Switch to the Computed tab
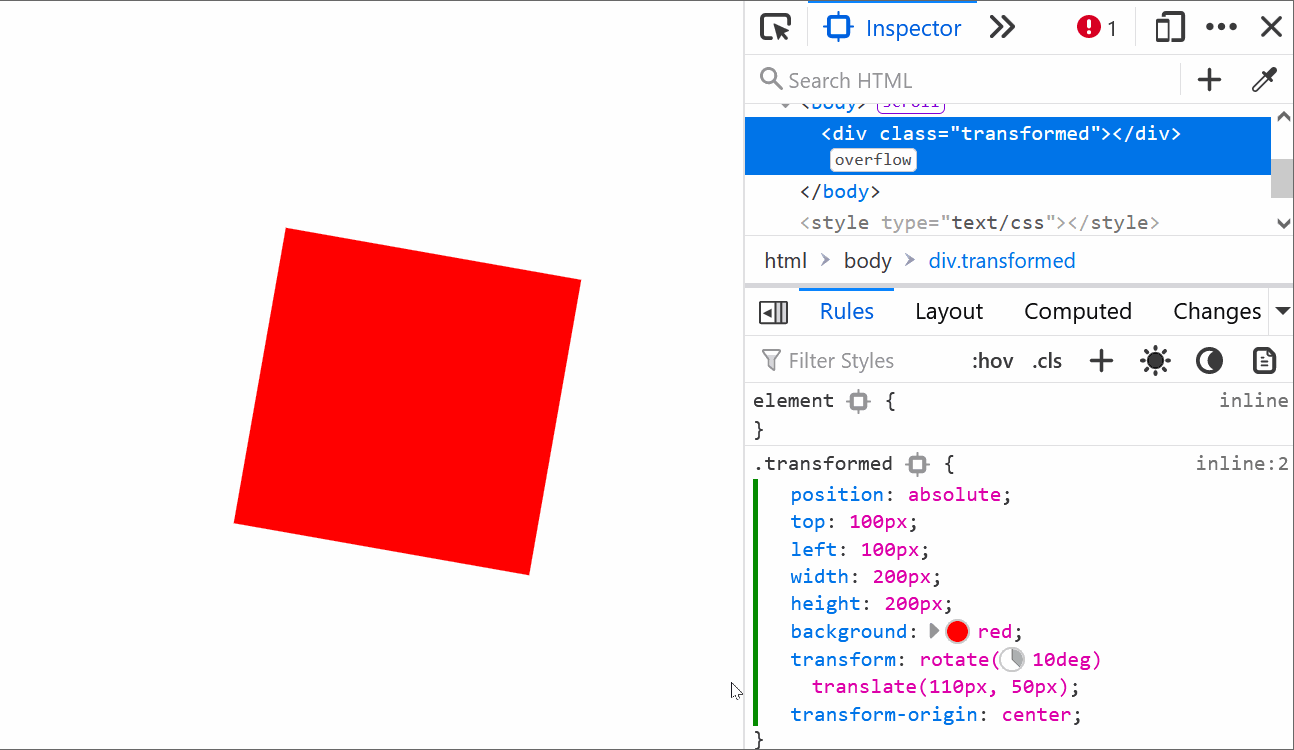 pyautogui.click(x=1078, y=312)
